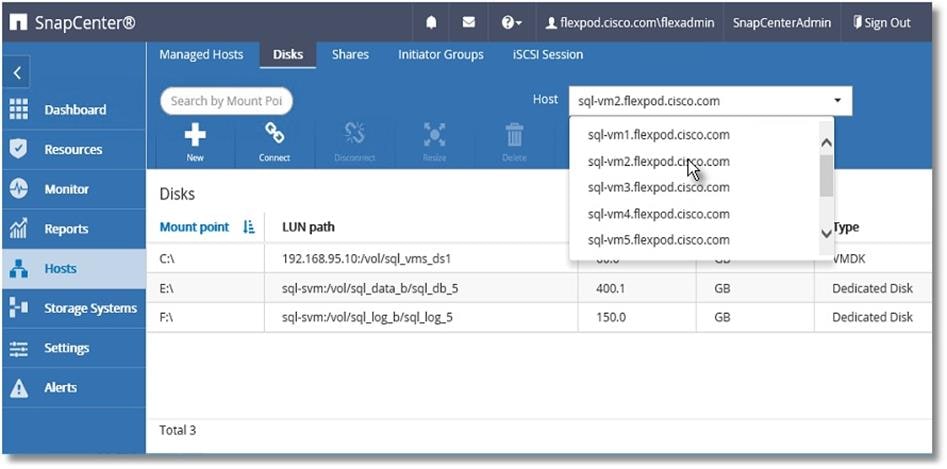The width and height of the screenshot is (947, 469).
Task: Click the 400.1 size value
Action: (610, 289)
